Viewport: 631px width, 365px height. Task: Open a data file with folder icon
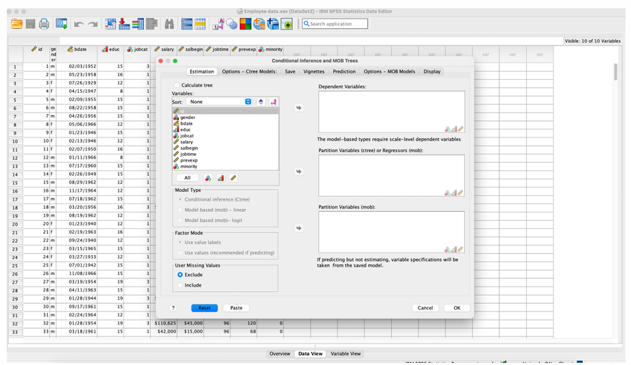pos(16,24)
